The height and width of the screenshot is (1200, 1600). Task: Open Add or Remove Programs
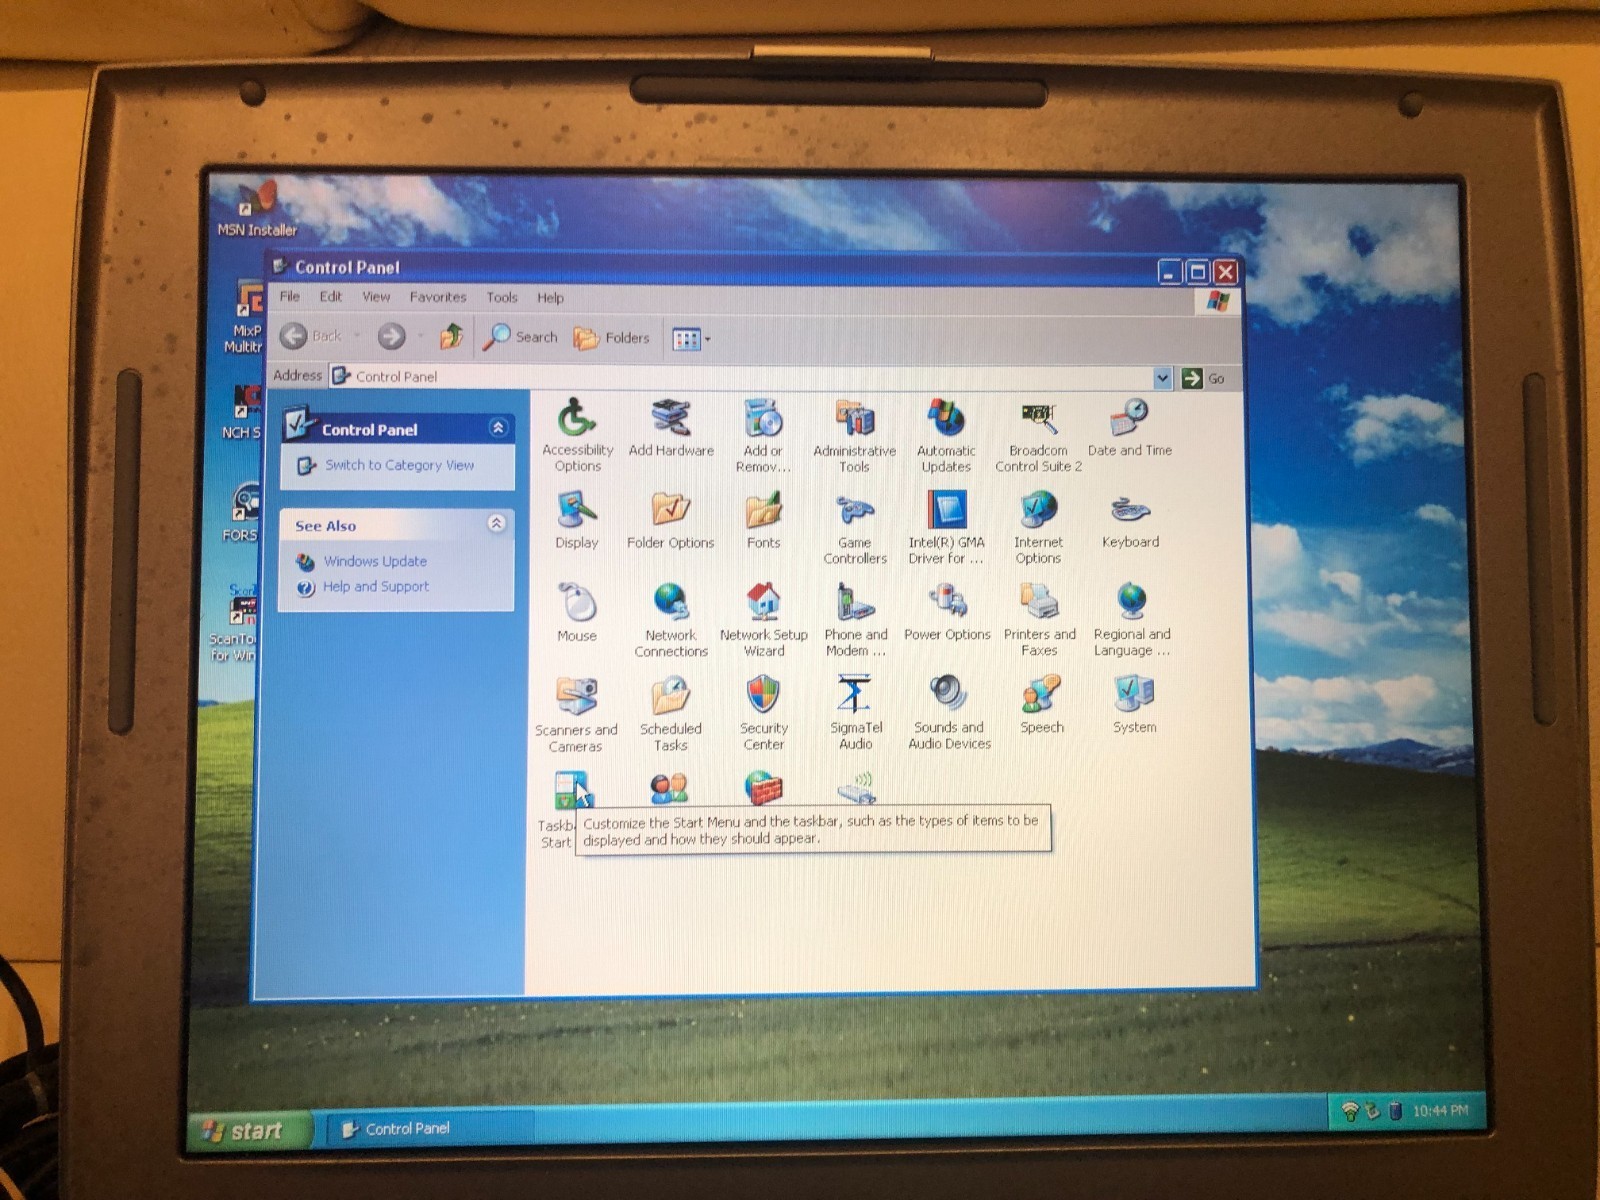(763, 436)
